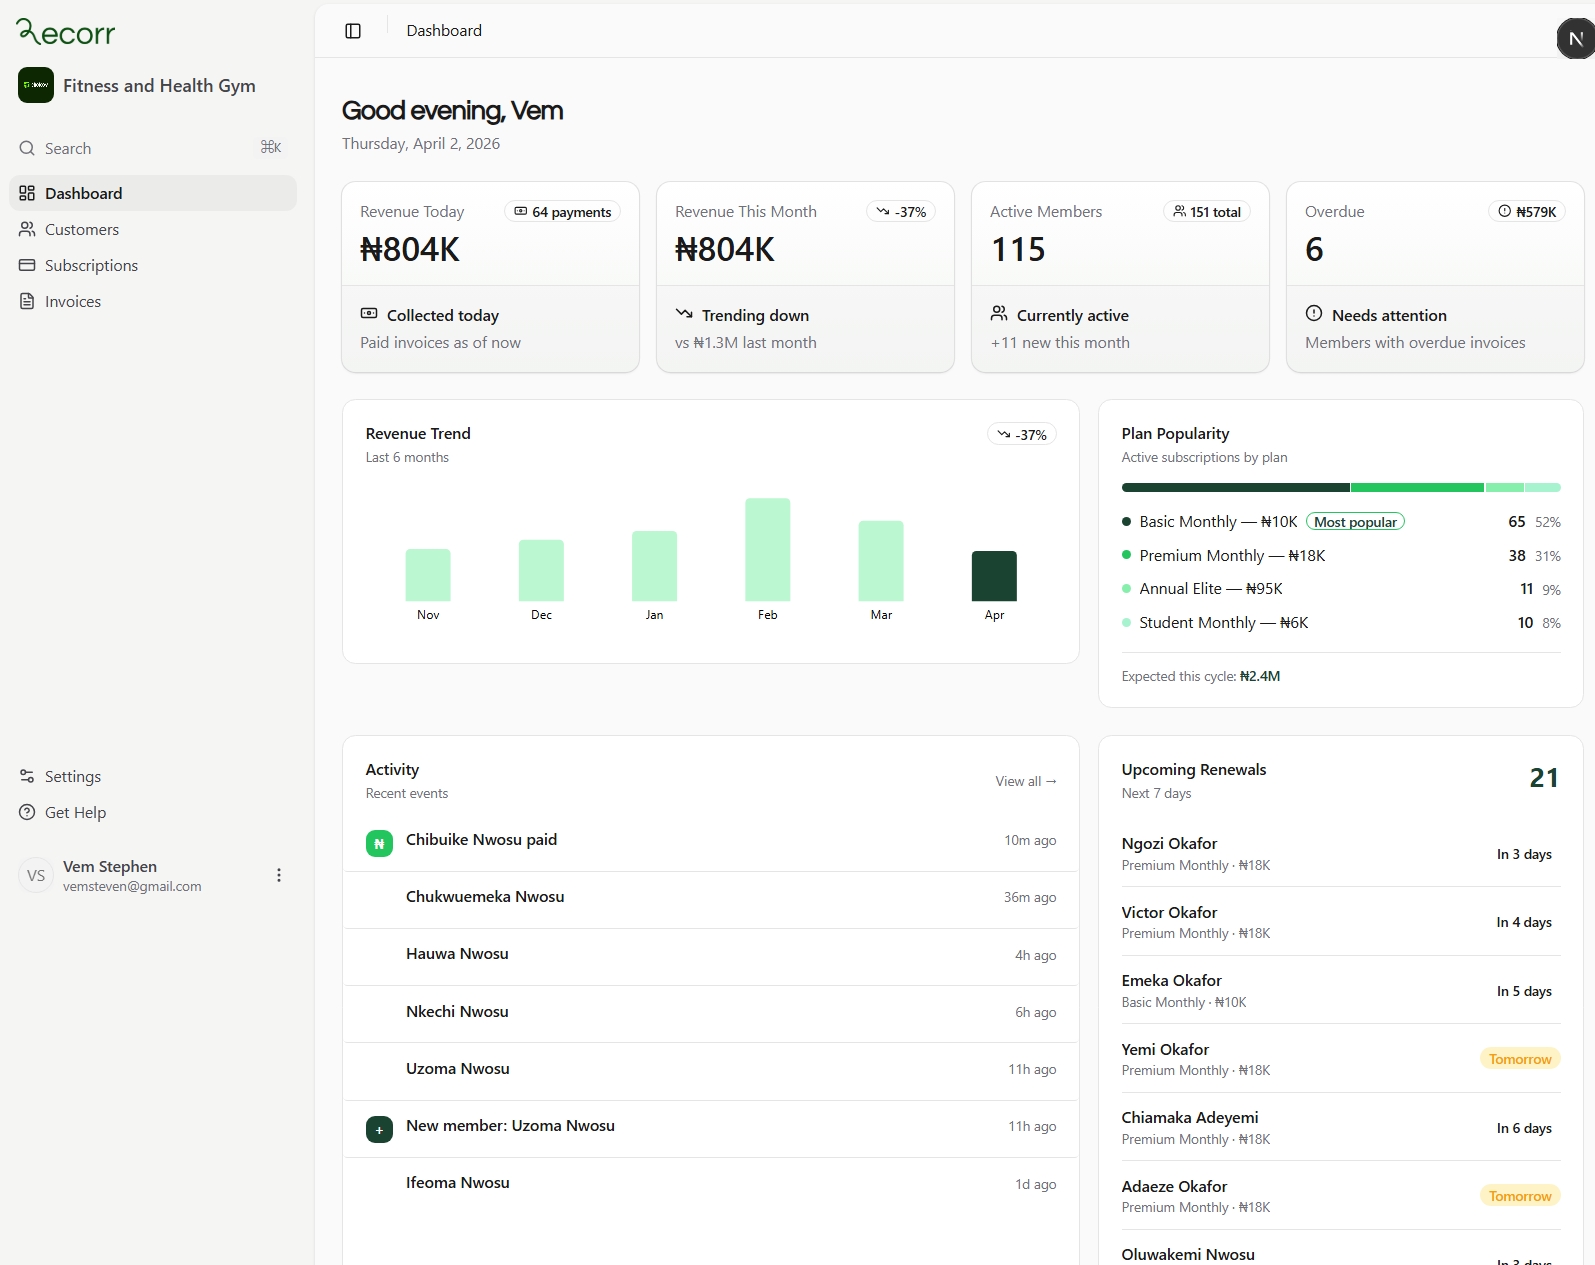Click the new member plus icon
This screenshot has height=1265, width=1595.
(379, 1130)
